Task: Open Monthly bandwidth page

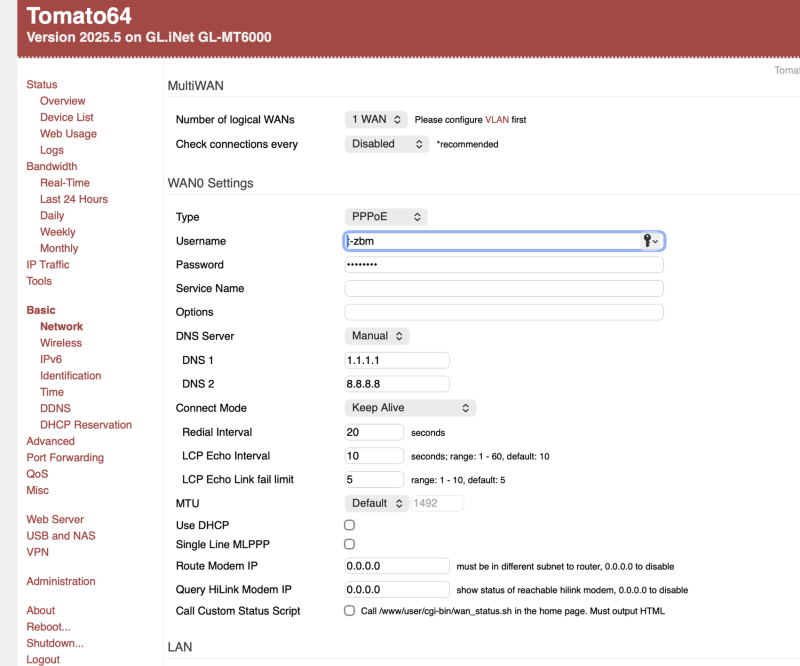Action: click(x=59, y=248)
